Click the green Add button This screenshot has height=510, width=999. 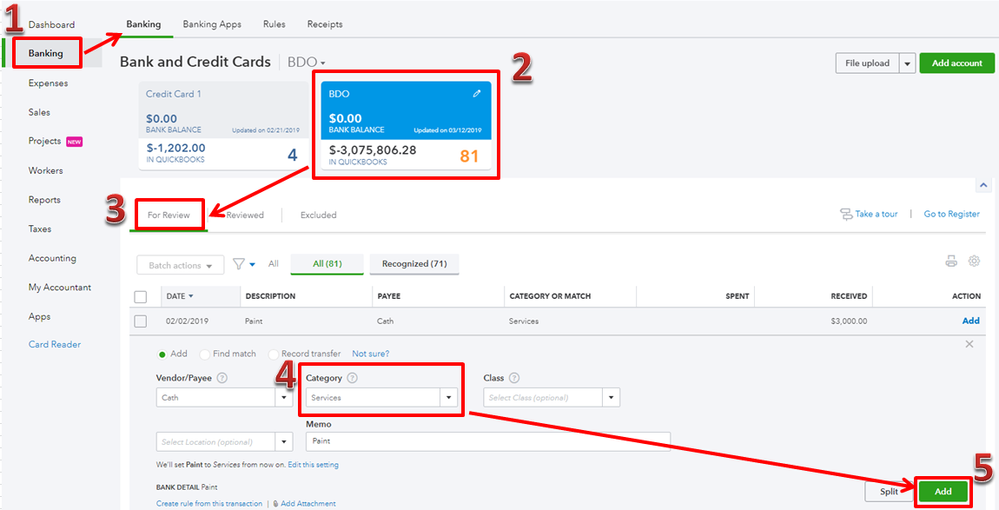[943, 491]
